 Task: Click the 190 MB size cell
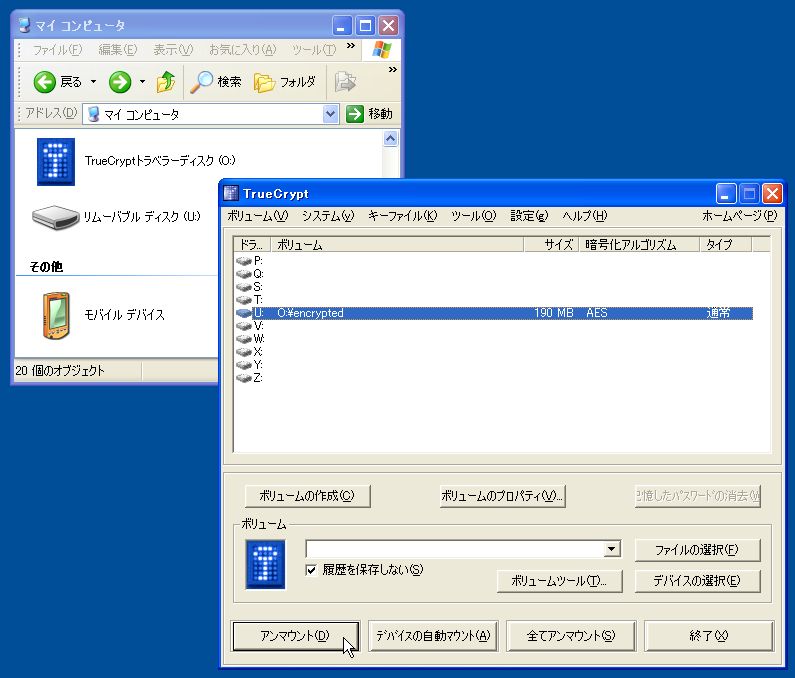[554, 313]
